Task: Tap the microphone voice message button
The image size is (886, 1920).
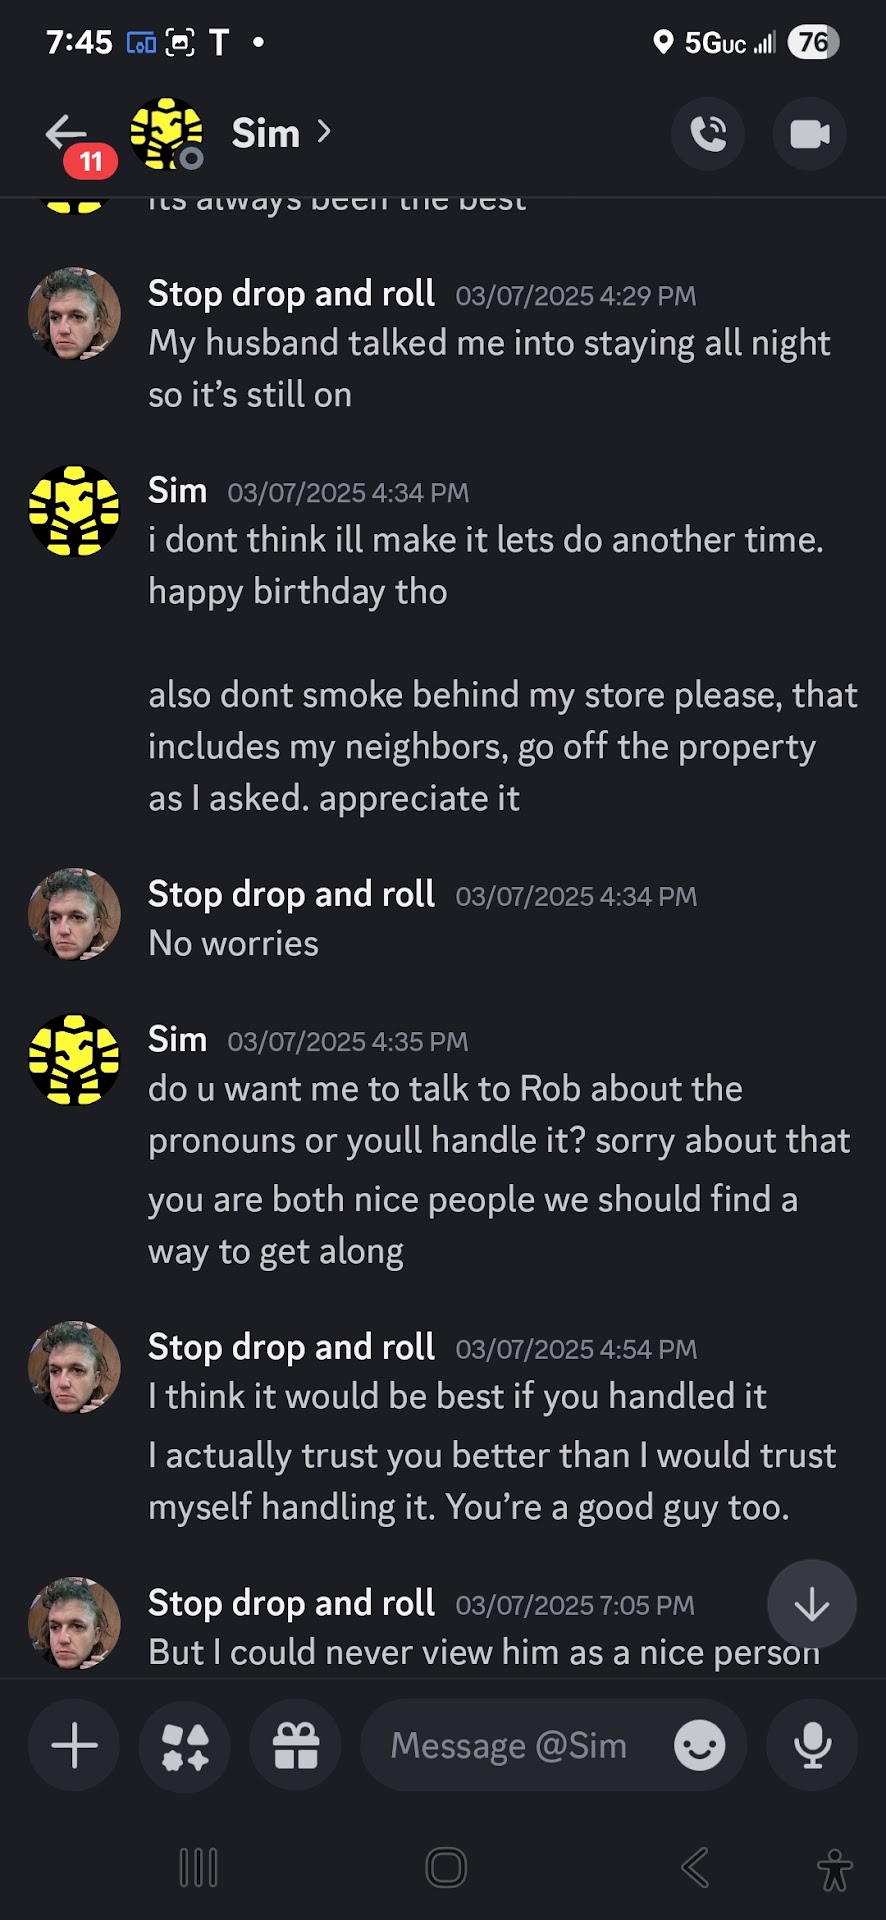Action: [812, 1745]
